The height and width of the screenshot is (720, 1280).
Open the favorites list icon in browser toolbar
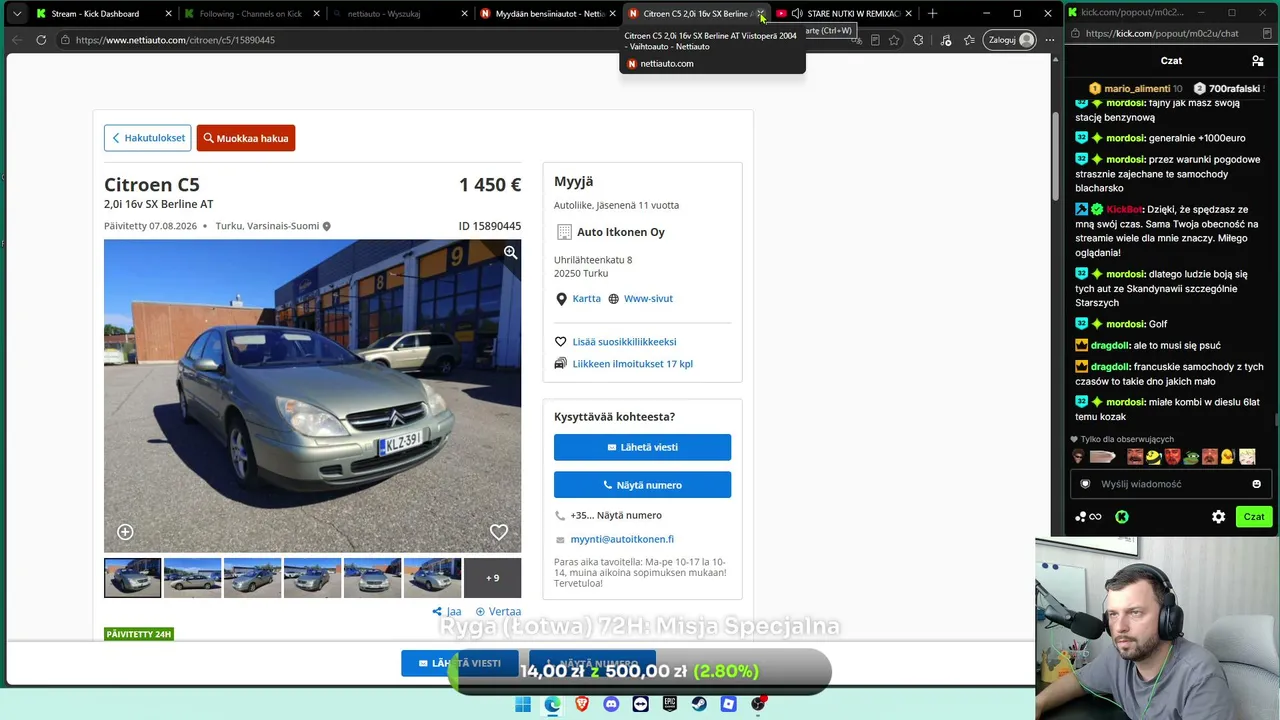pyautogui.click(x=969, y=40)
